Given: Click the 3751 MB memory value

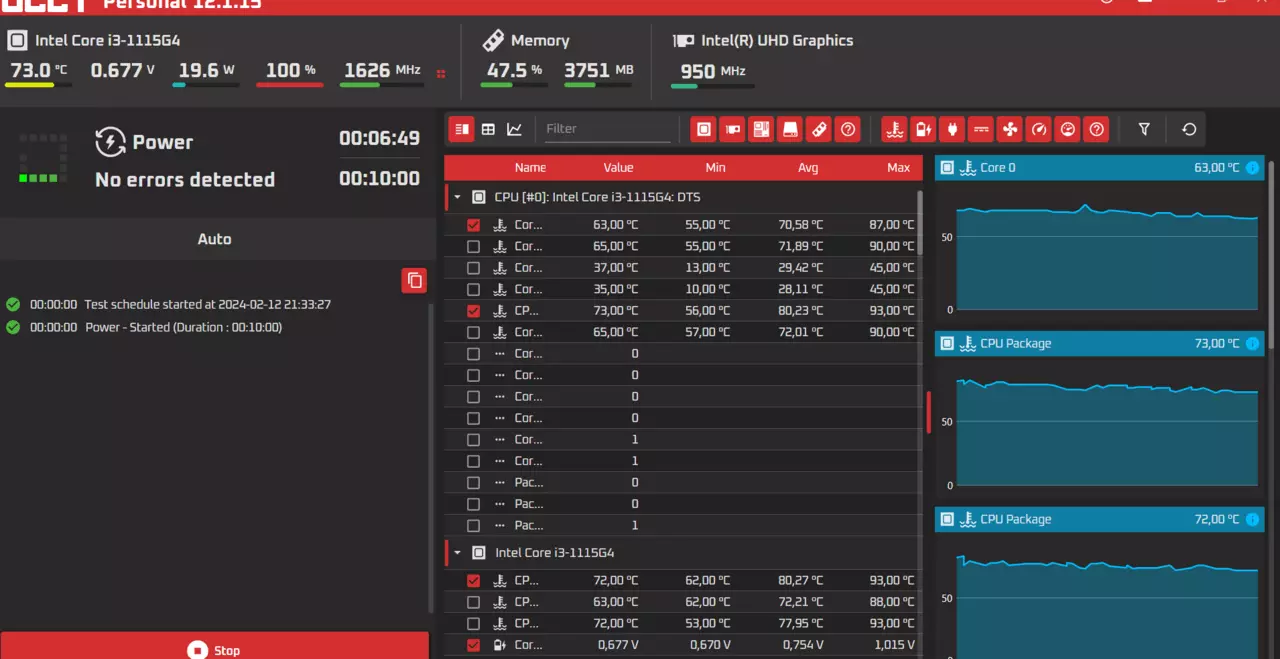Looking at the screenshot, I should pyautogui.click(x=598, y=71).
